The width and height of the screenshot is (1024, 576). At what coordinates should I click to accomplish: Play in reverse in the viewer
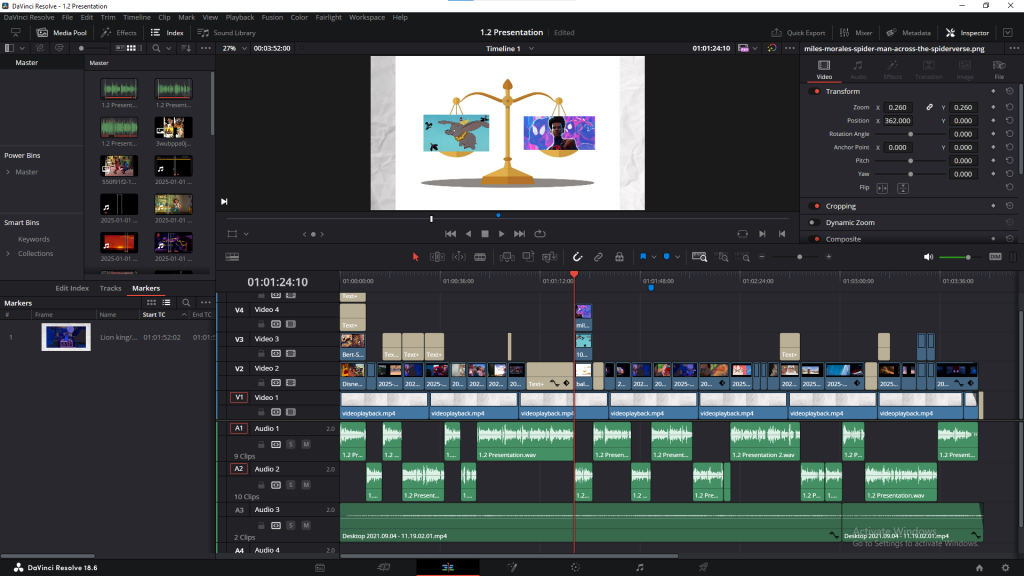pyautogui.click(x=468, y=234)
